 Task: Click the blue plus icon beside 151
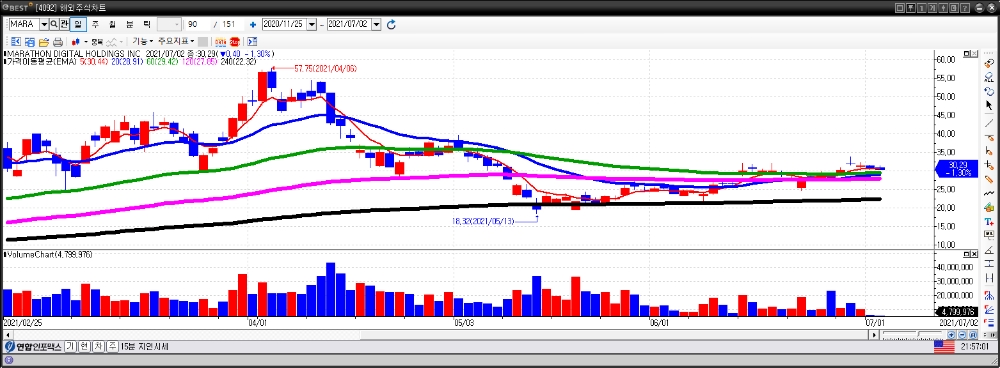(x=253, y=24)
